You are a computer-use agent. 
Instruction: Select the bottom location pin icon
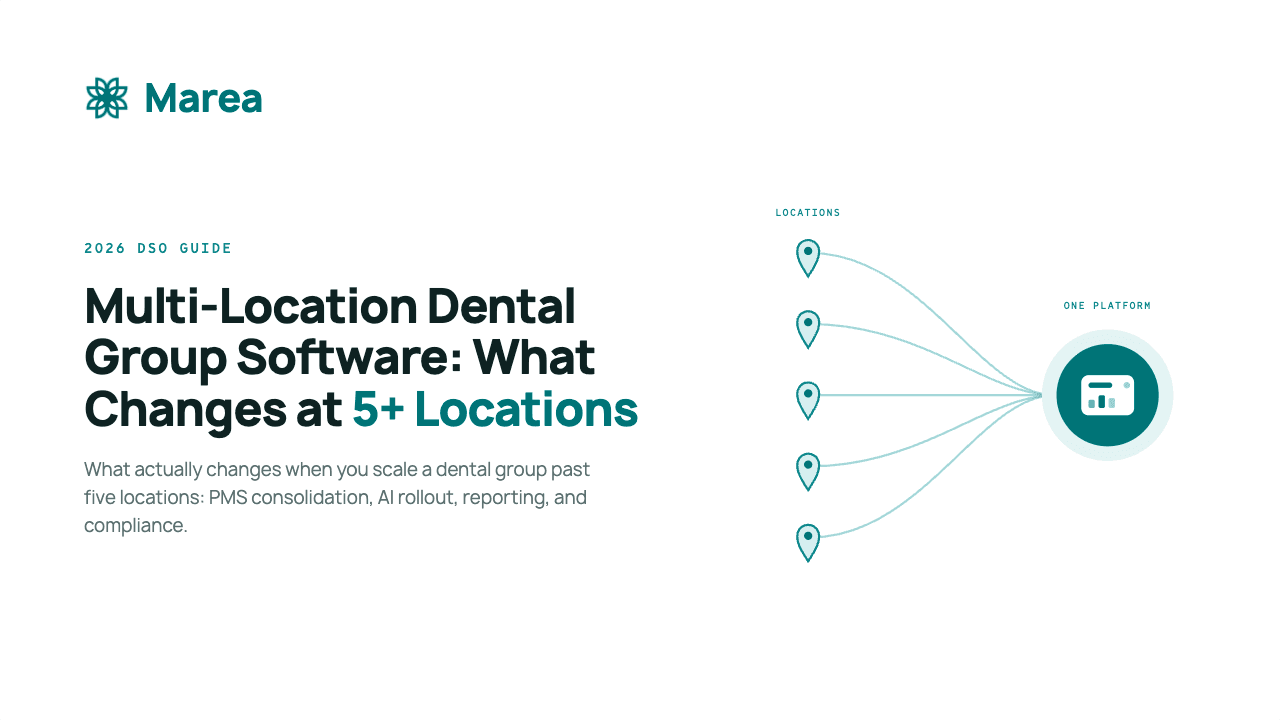tap(808, 542)
